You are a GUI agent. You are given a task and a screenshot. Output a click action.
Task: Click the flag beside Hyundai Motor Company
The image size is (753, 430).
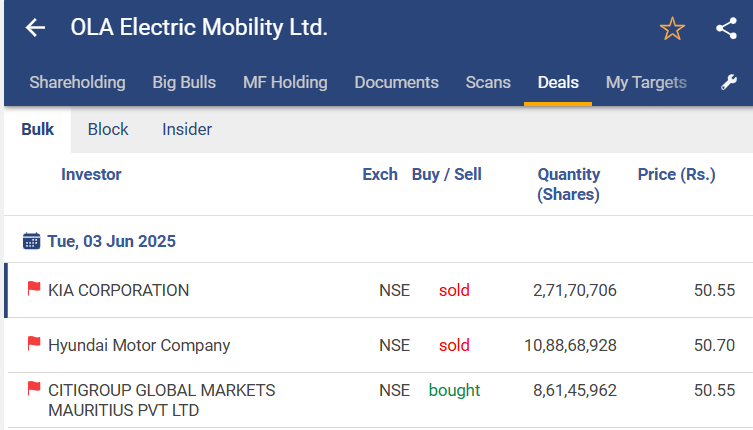(x=34, y=345)
